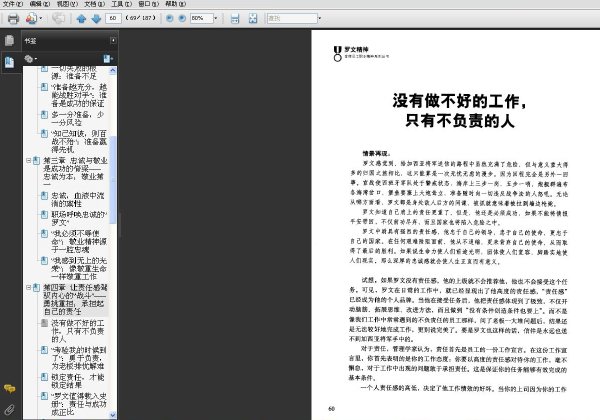
Task: Select the 第四章 让责任感凝聚 bookmark
Action: [x=75, y=299]
